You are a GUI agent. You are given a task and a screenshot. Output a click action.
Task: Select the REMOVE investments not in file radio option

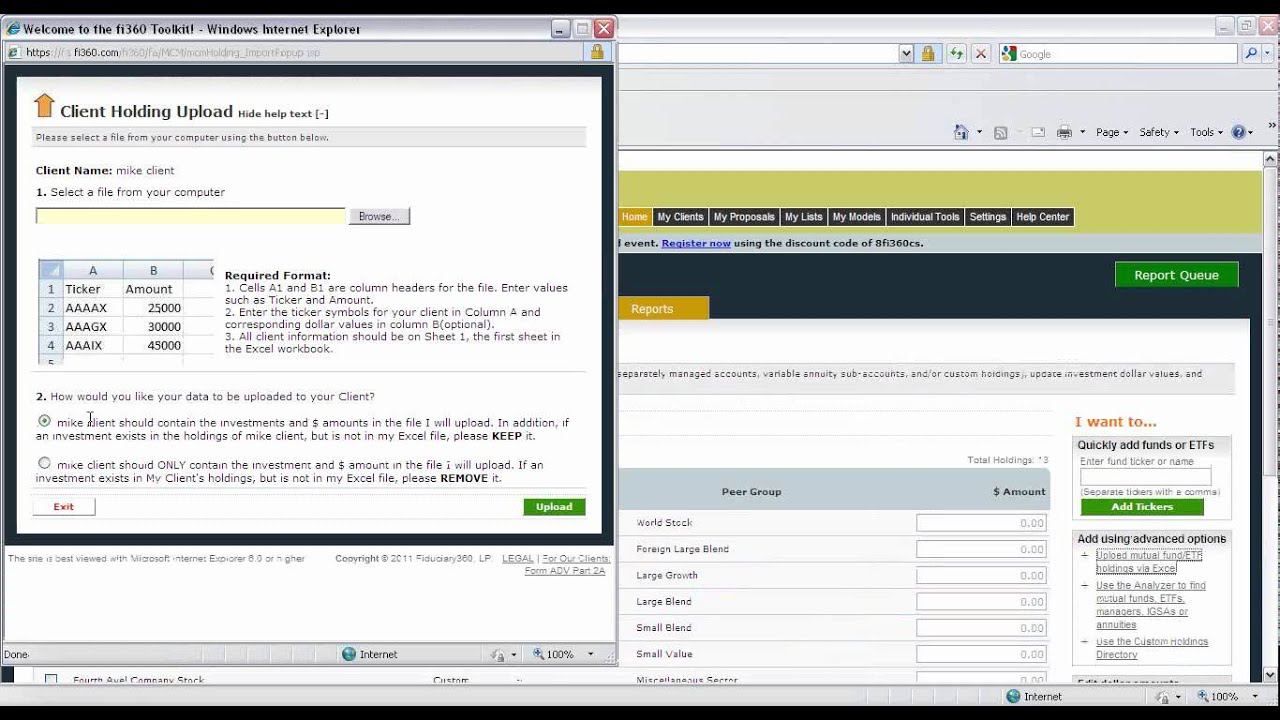tap(44, 463)
